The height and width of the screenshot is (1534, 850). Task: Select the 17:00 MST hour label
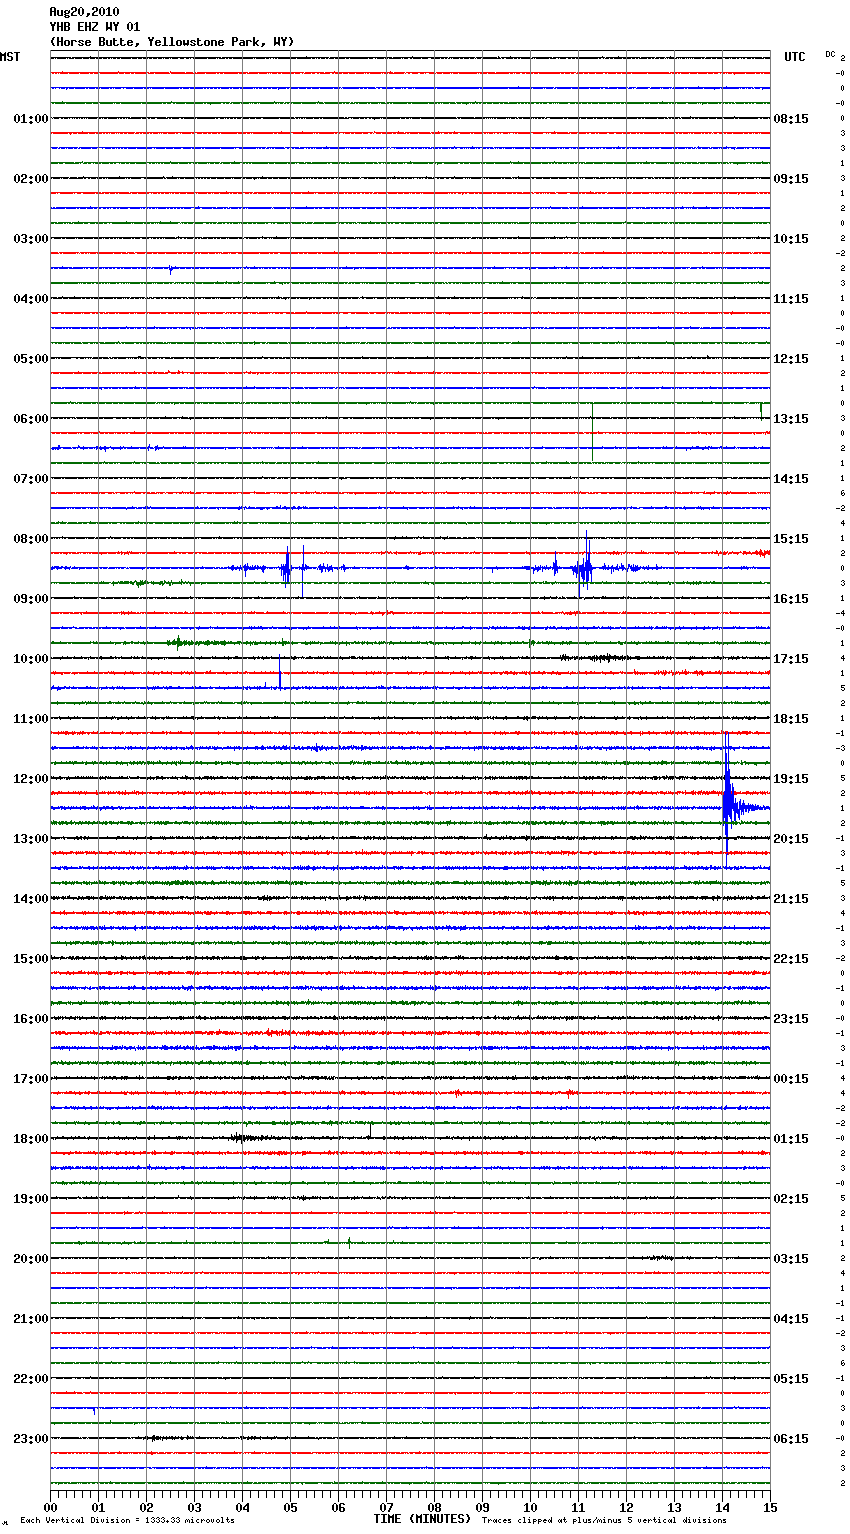tap(31, 1079)
